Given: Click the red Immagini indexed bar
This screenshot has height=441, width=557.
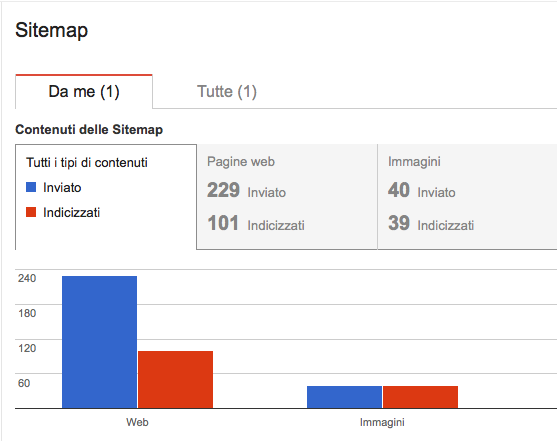Looking at the screenshot, I should tap(421, 397).
